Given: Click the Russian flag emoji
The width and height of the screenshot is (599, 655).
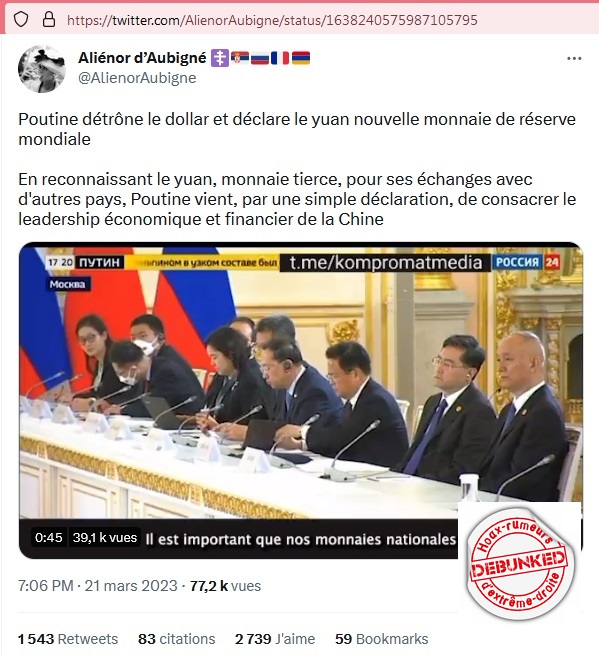Looking at the screenshot, I should 260,58.
